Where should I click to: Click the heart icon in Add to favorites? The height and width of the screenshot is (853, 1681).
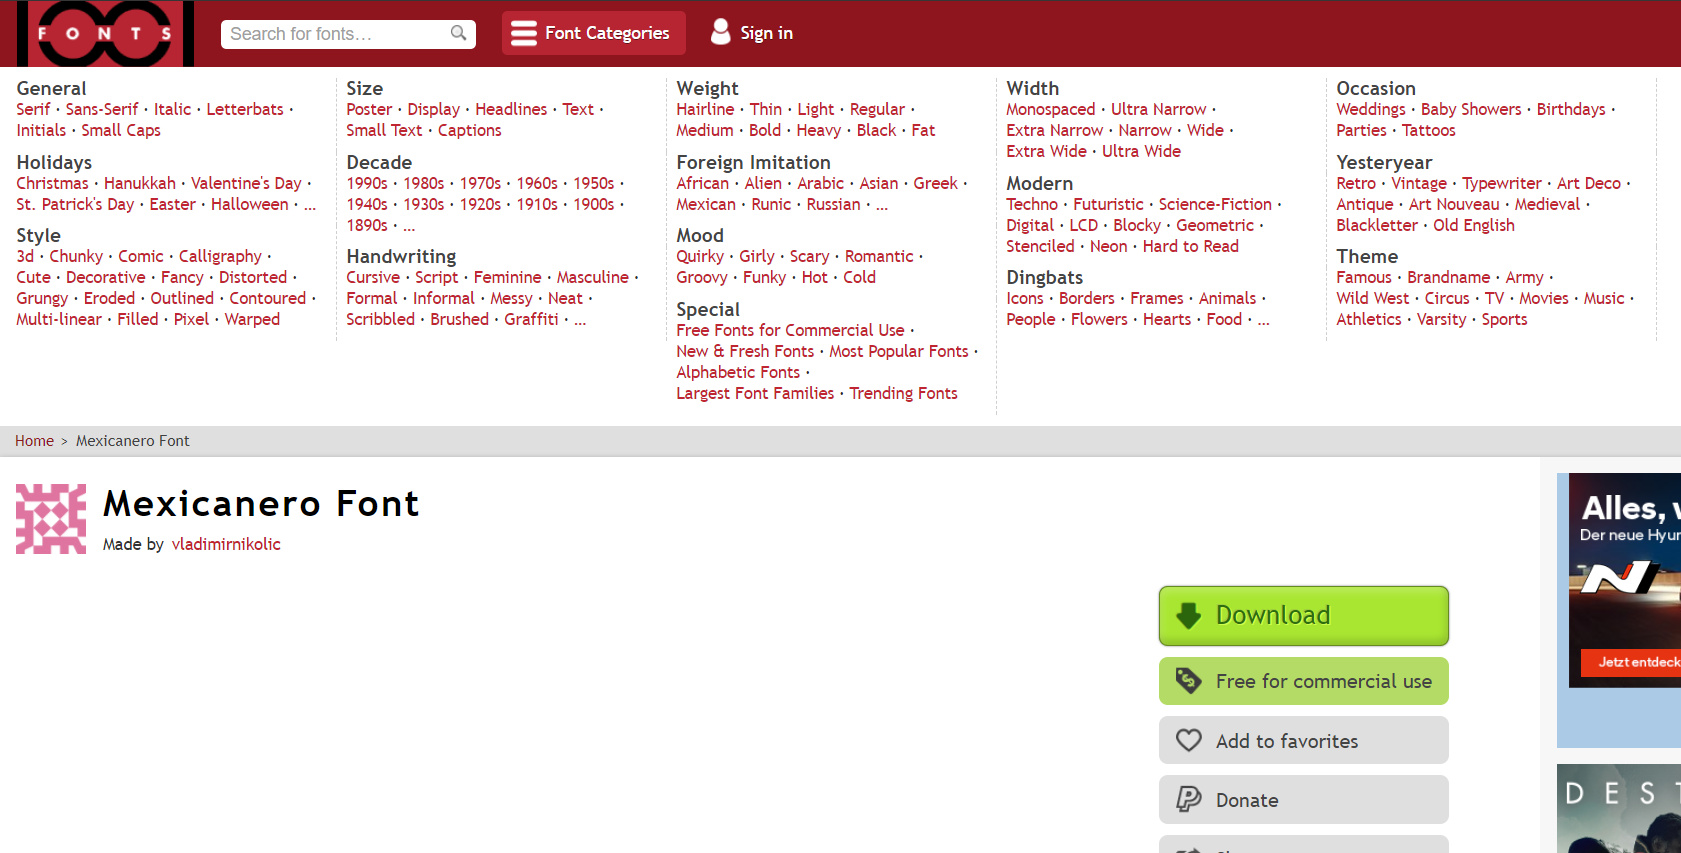point(1188,740)
